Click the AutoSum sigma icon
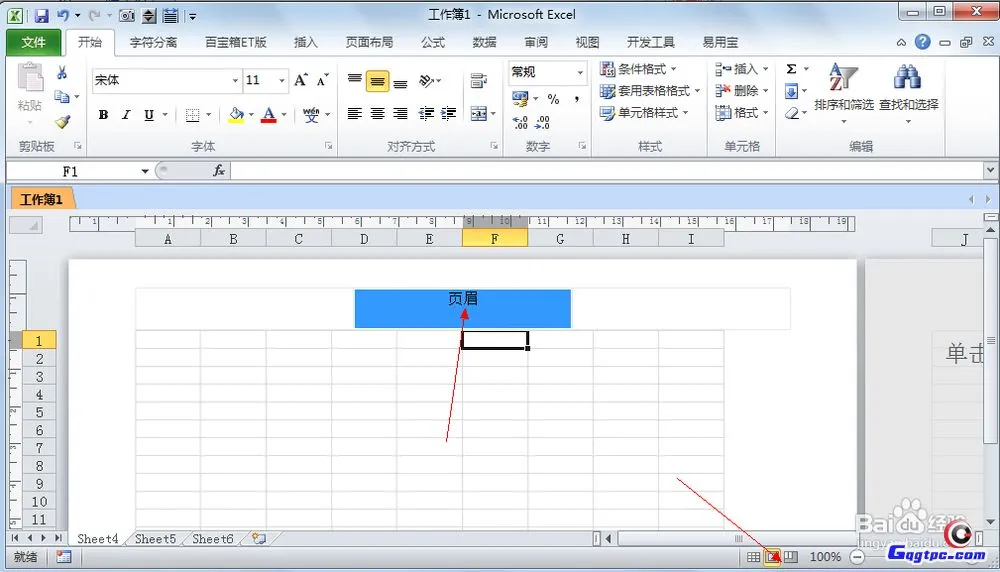The width and height of the screenshot is (1000, 572). (791, 69)
